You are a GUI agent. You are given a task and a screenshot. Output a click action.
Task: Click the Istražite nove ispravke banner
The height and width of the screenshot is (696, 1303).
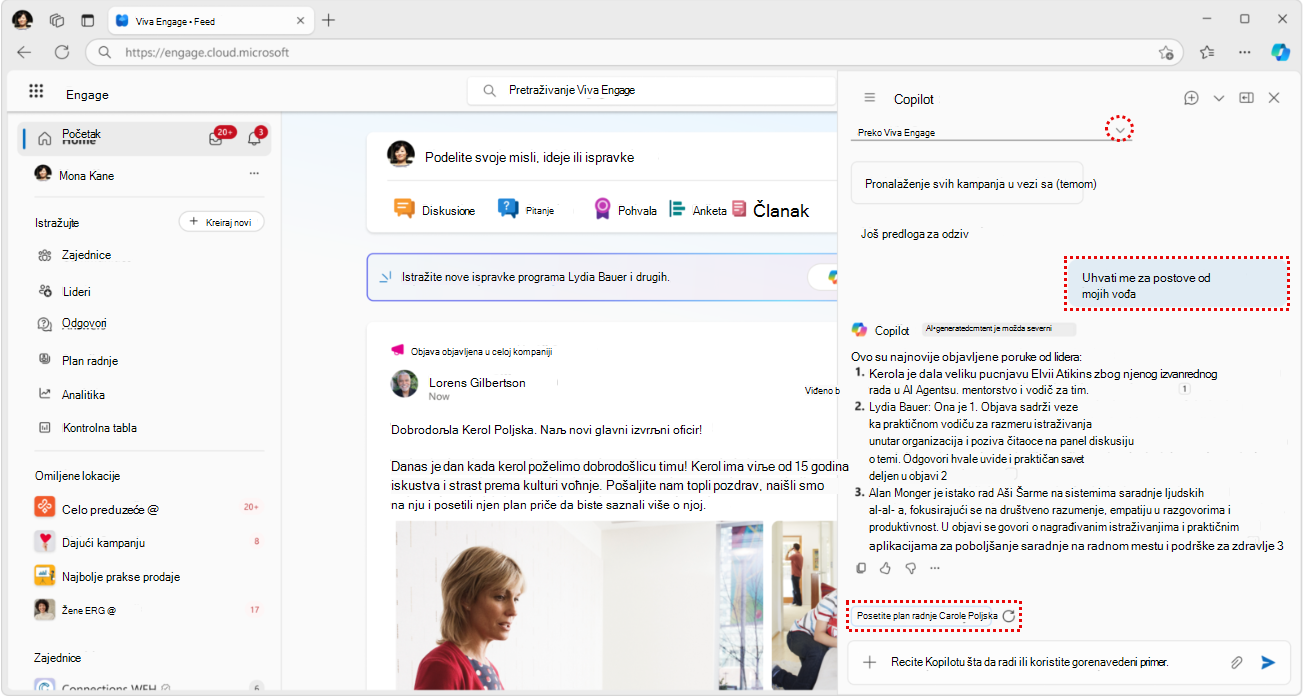pyautogui.click(x=602, y=277)
